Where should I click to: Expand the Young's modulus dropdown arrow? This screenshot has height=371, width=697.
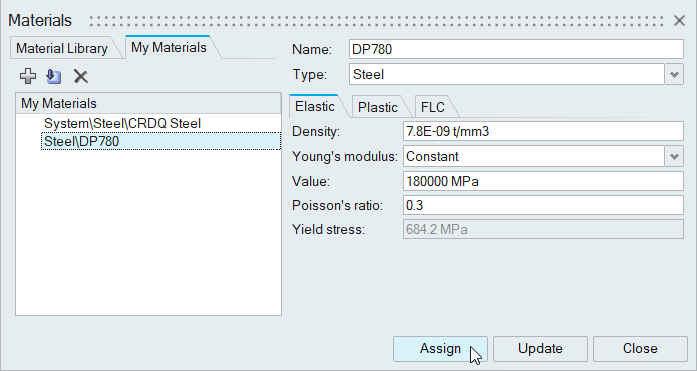674,156
